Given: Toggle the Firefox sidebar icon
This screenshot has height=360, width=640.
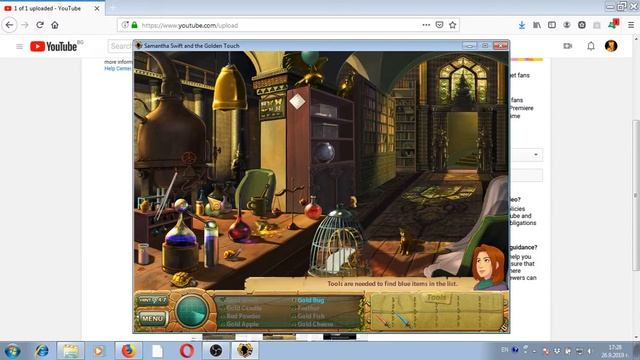Looking at the screenshot, I should (x=552, y=25).
